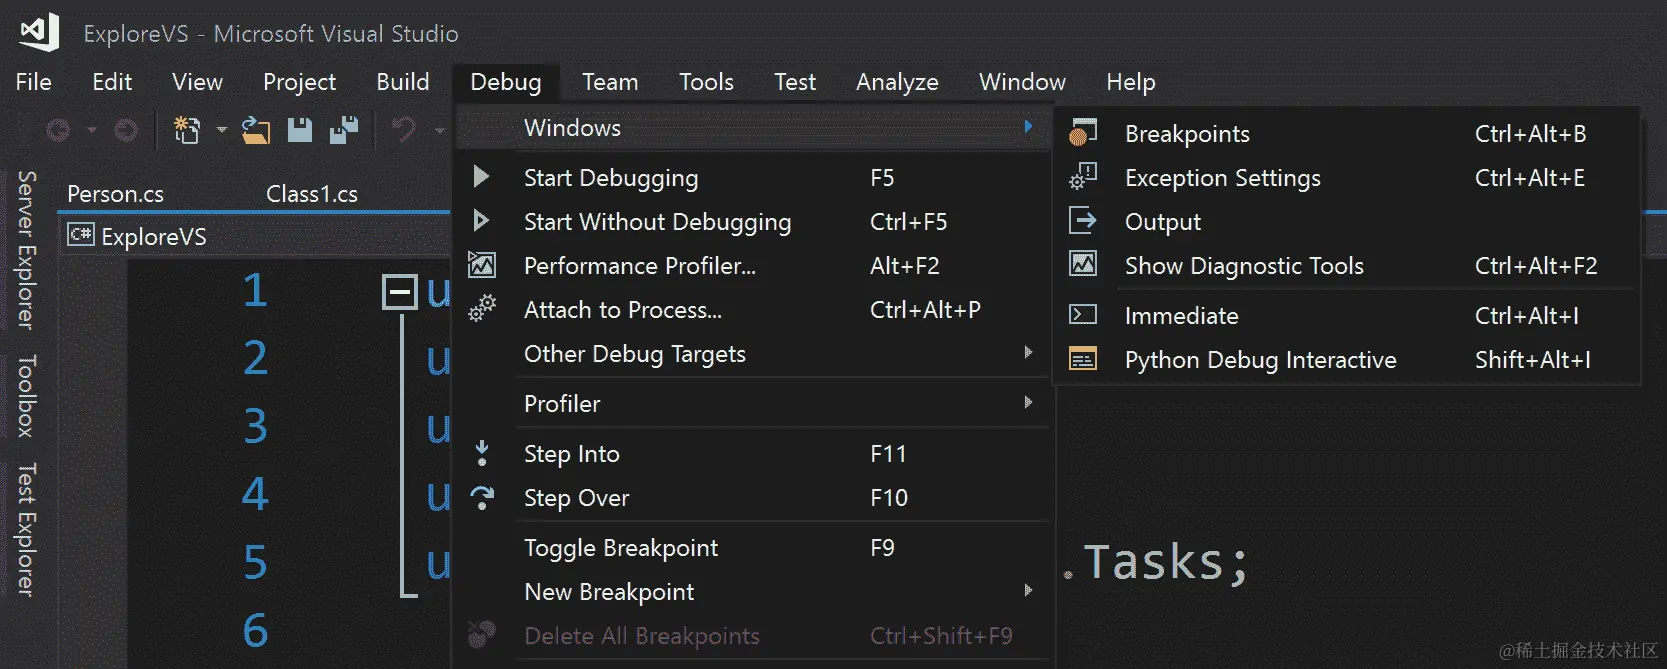Collapse the using block at line 1
This screenshot has height=669, width=1667.
(x=399, y=293)
